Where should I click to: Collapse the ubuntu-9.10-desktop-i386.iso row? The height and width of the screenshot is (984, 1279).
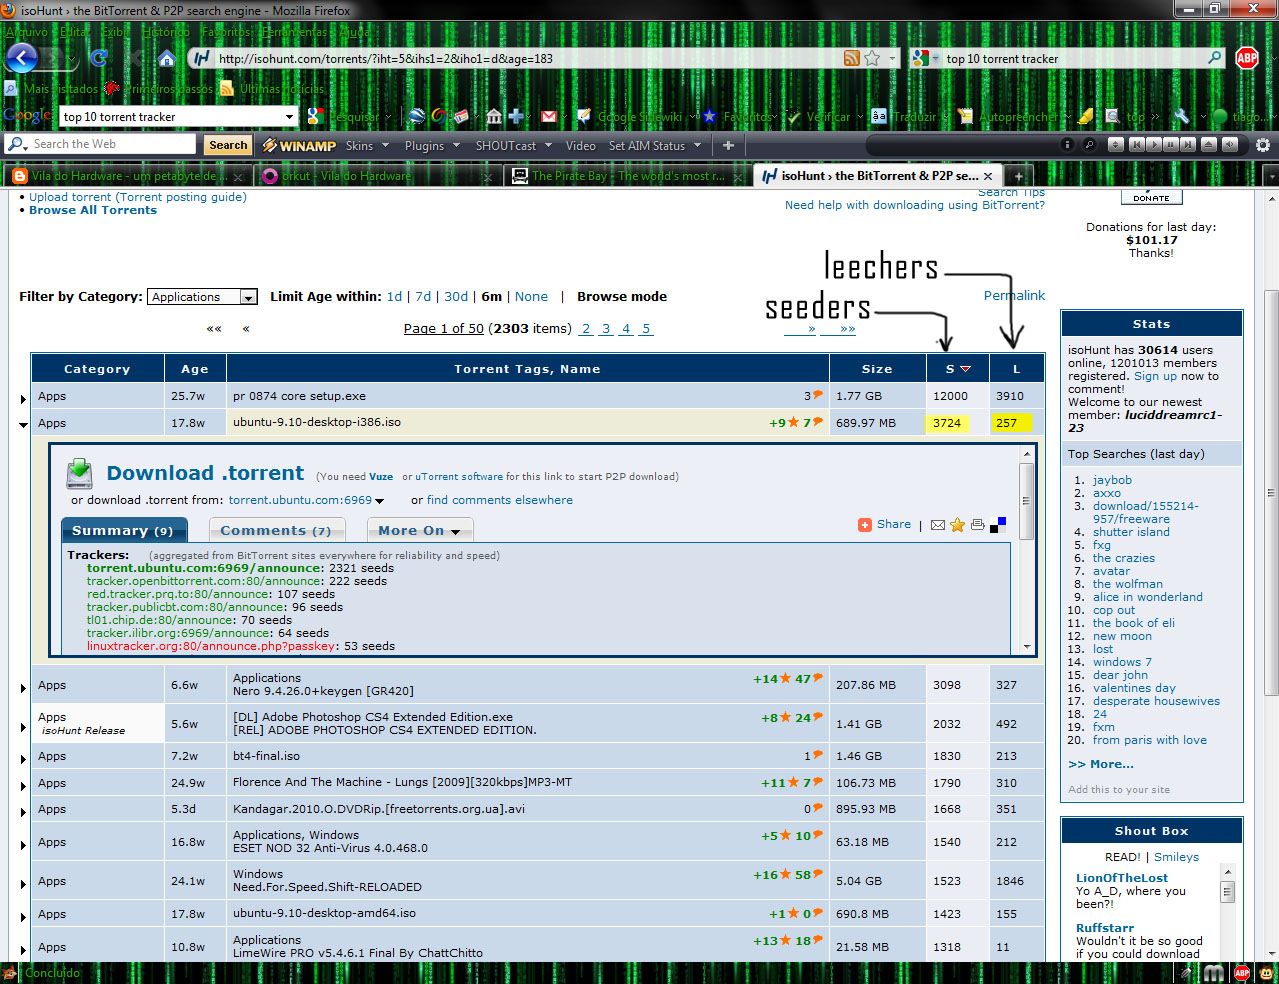click(x=23, y=424)
